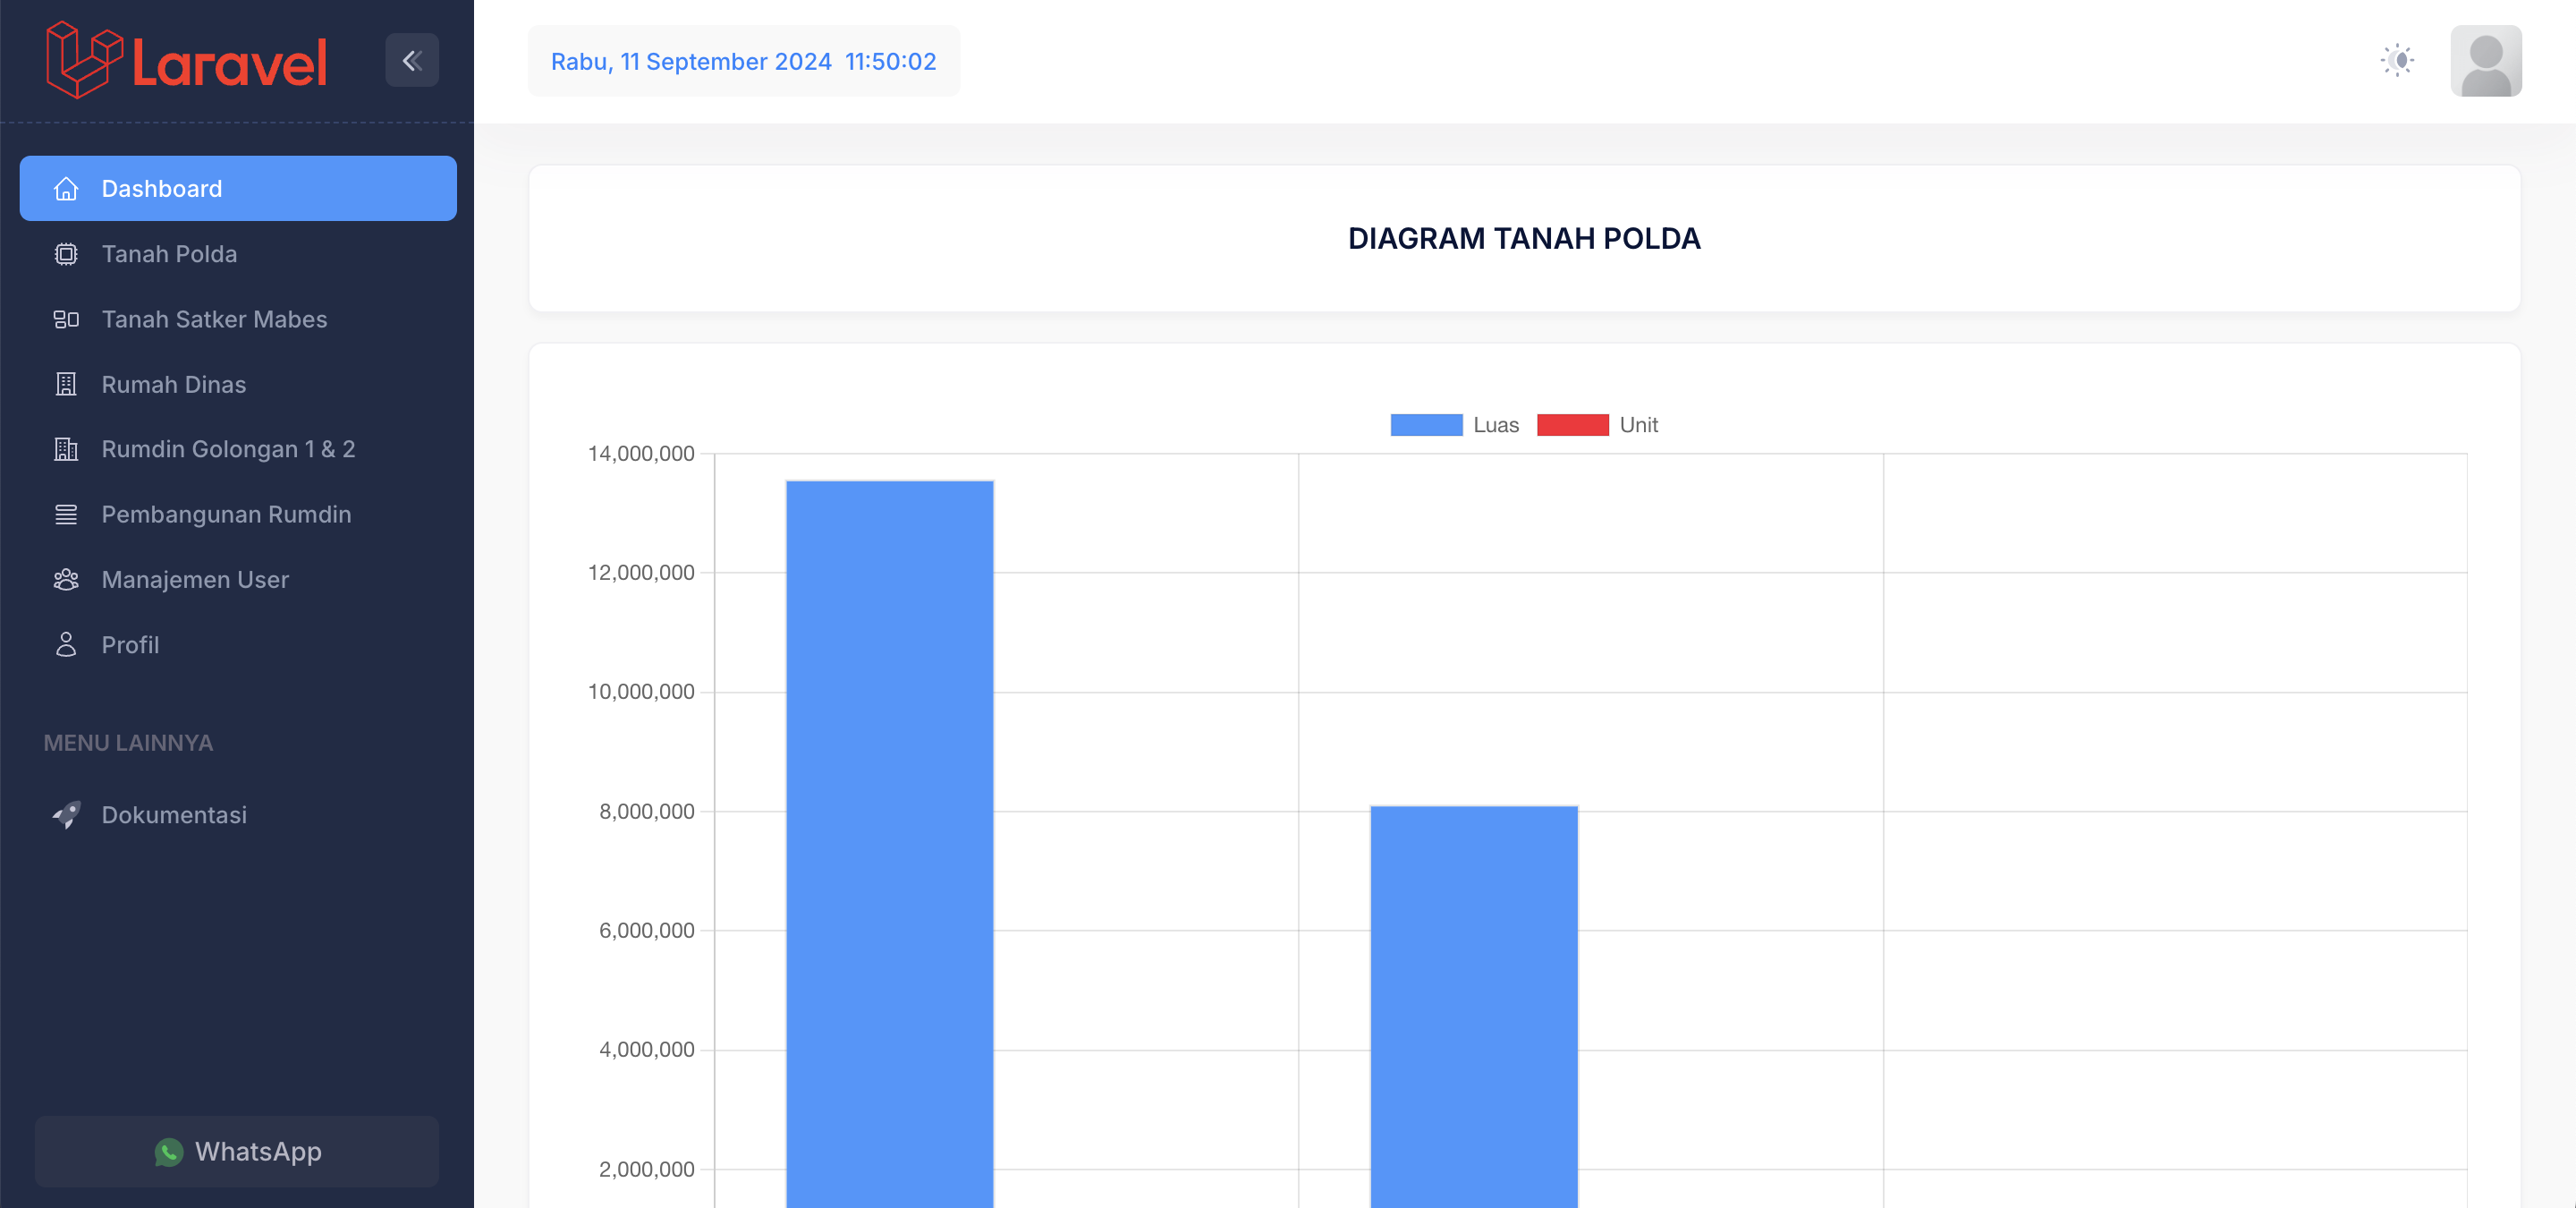The width and height of the screenshot is (2576, 1208).
Task: Click the Rumah Dinas building icon
Action: coord(66,384)
